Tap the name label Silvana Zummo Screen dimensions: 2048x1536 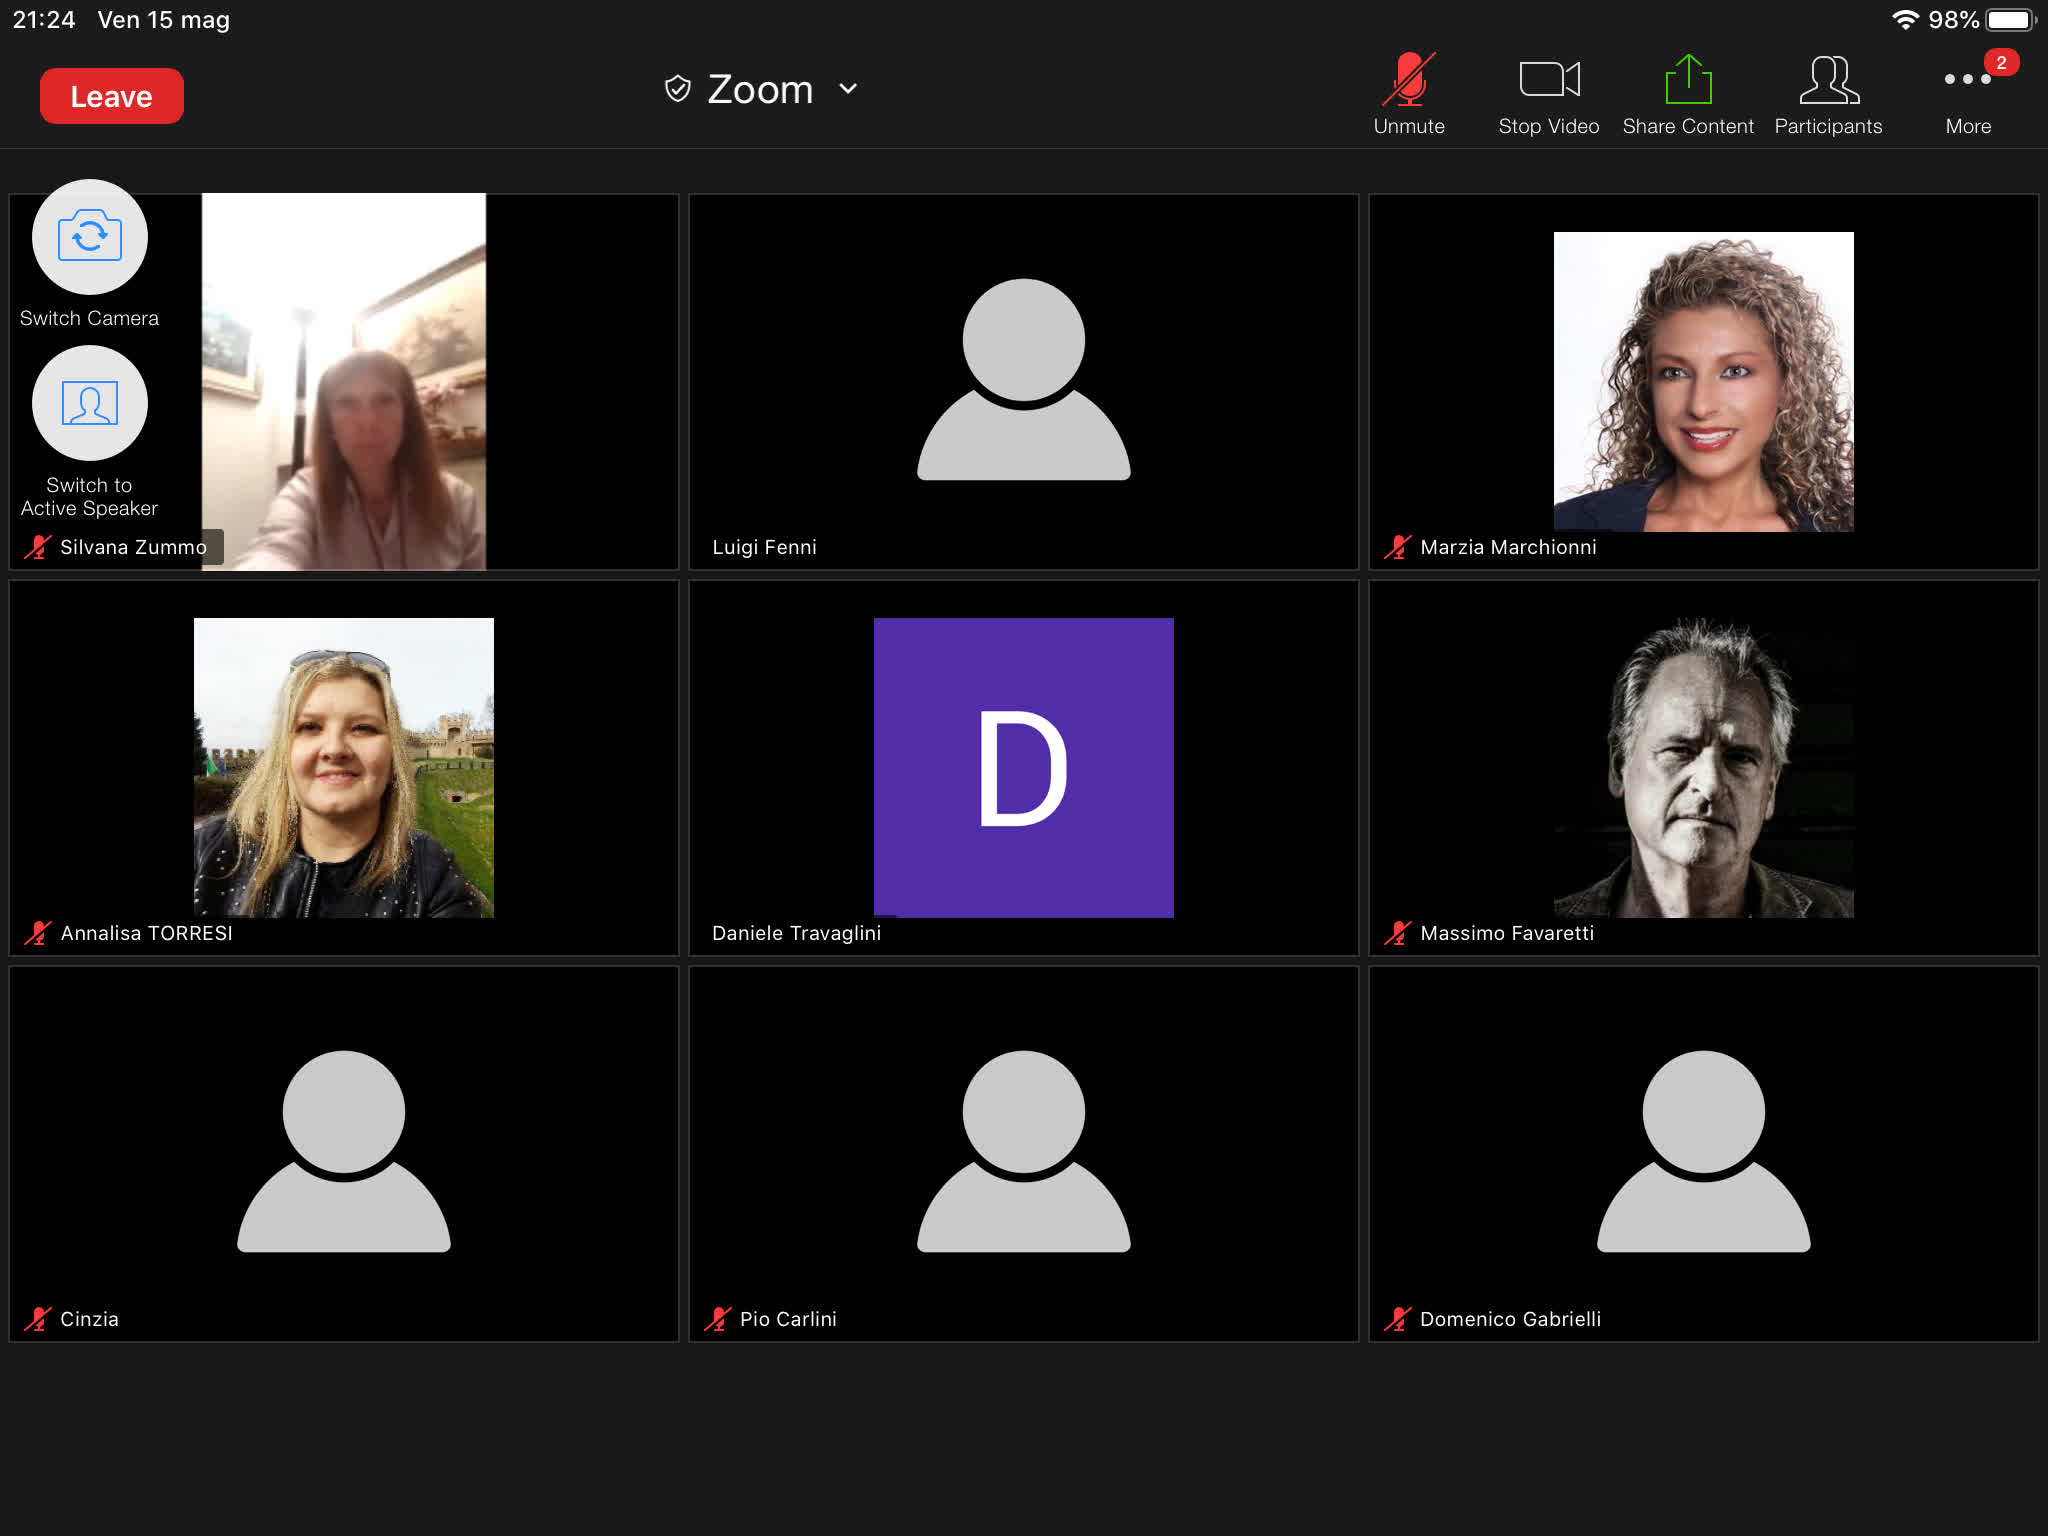133,547
